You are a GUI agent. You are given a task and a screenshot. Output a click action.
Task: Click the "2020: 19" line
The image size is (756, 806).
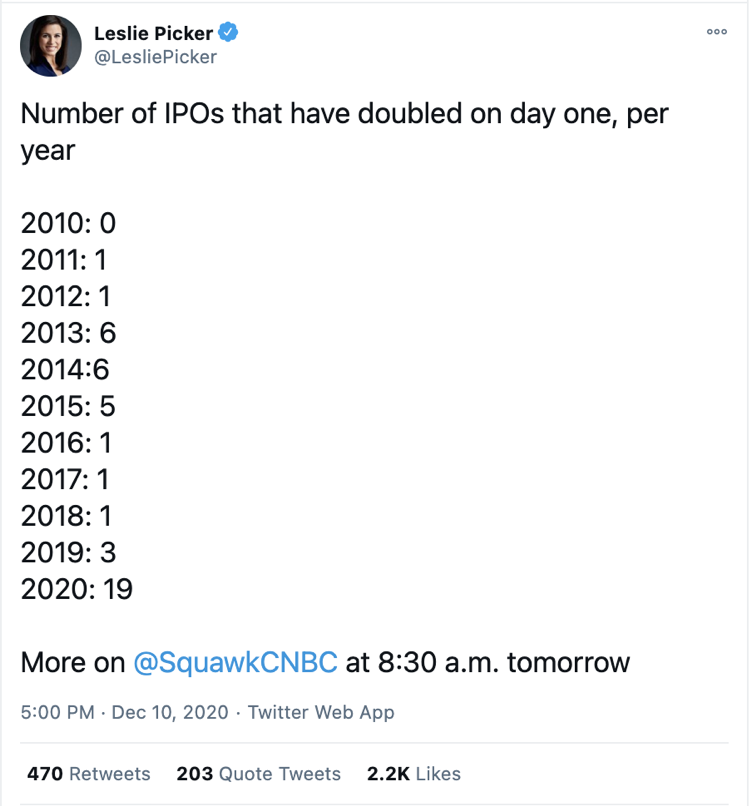pyautogui.click(x=77, y=589)
